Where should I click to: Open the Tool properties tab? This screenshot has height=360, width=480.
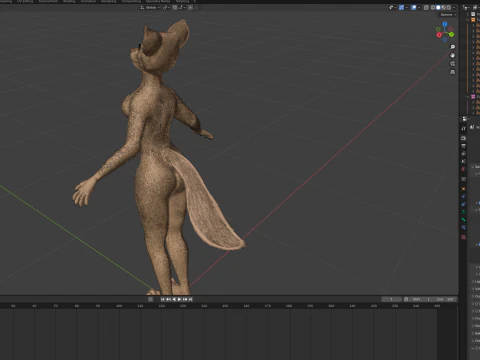coord(463,128)
